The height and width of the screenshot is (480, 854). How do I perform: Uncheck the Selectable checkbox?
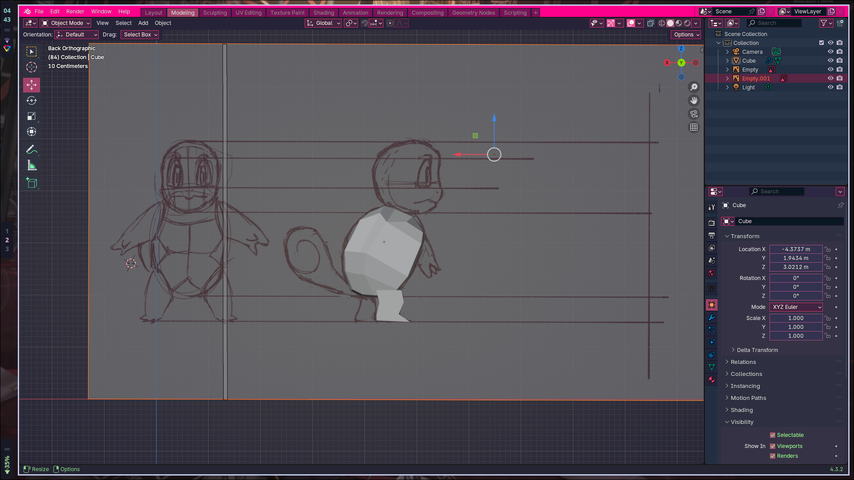[x=772, y=435]
